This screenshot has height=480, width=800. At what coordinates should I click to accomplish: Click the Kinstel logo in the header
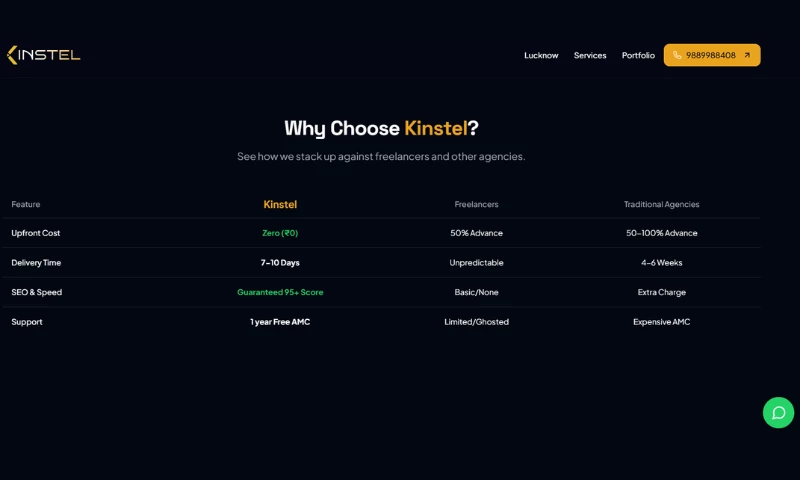(44, 55)
